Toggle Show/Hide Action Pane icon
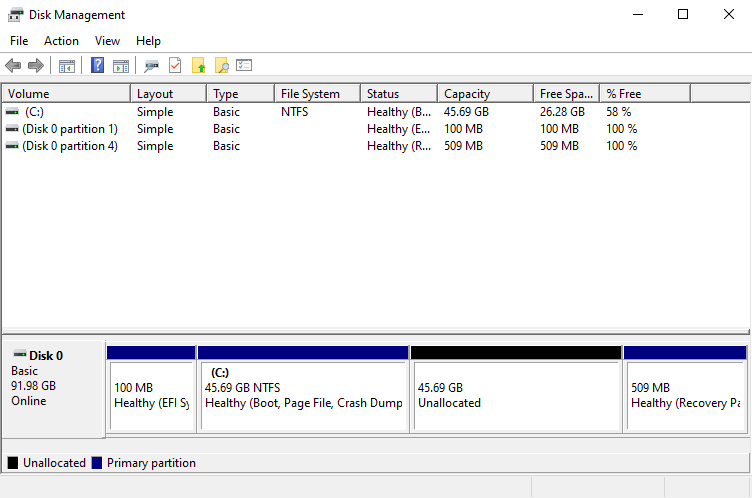752x498 pixels. pos(121,66)
